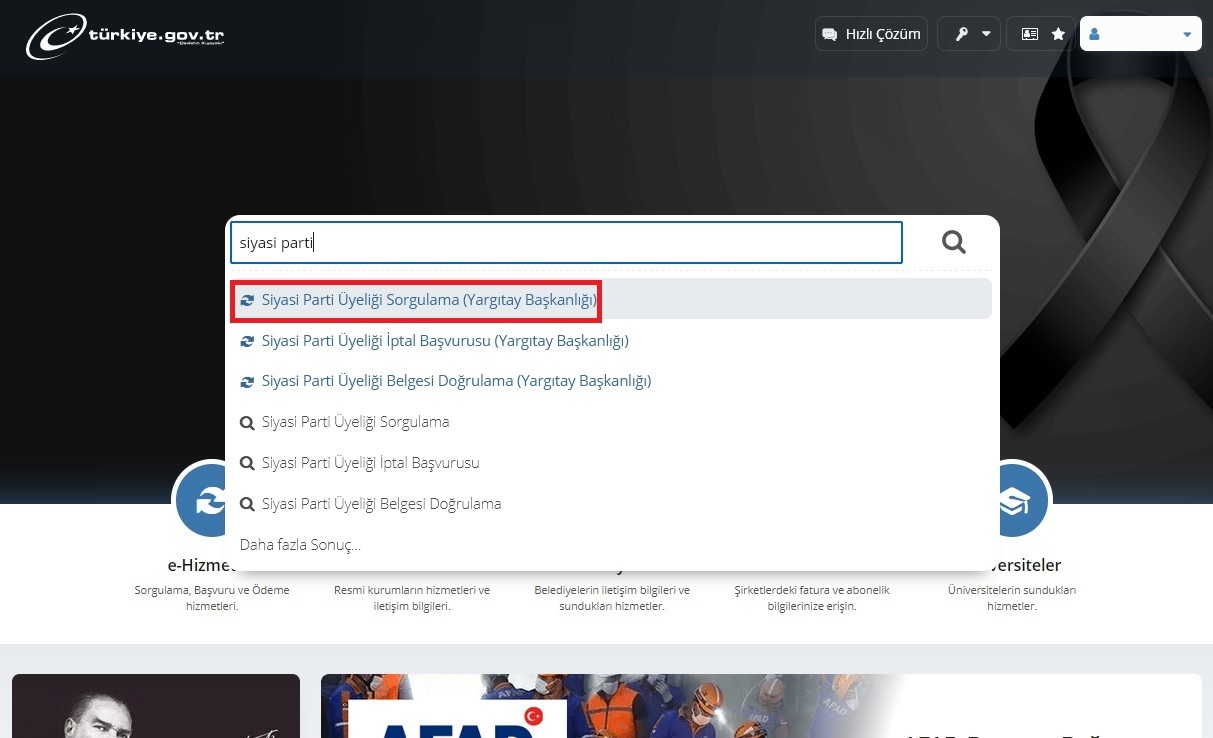Open the key login options dropdown
Viewport: 1213px width, 738px height.
969,33
